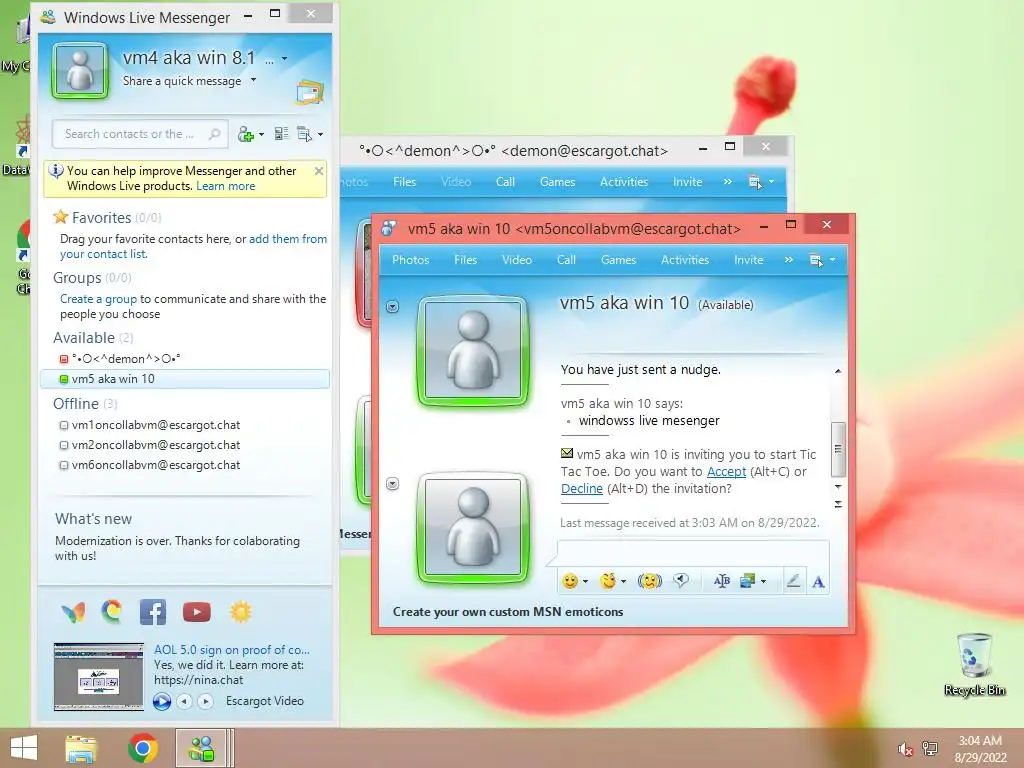Image resolution: width=1024 pixels, height=768 pixels.
Task: Go to next video item
Action: [x=205, y=701]
